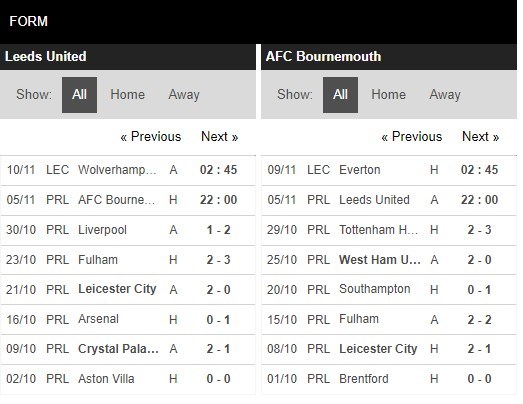Go to Previous AFC Bournemouth matches
The image size is (523, 404).
click(x=412, y=137)
